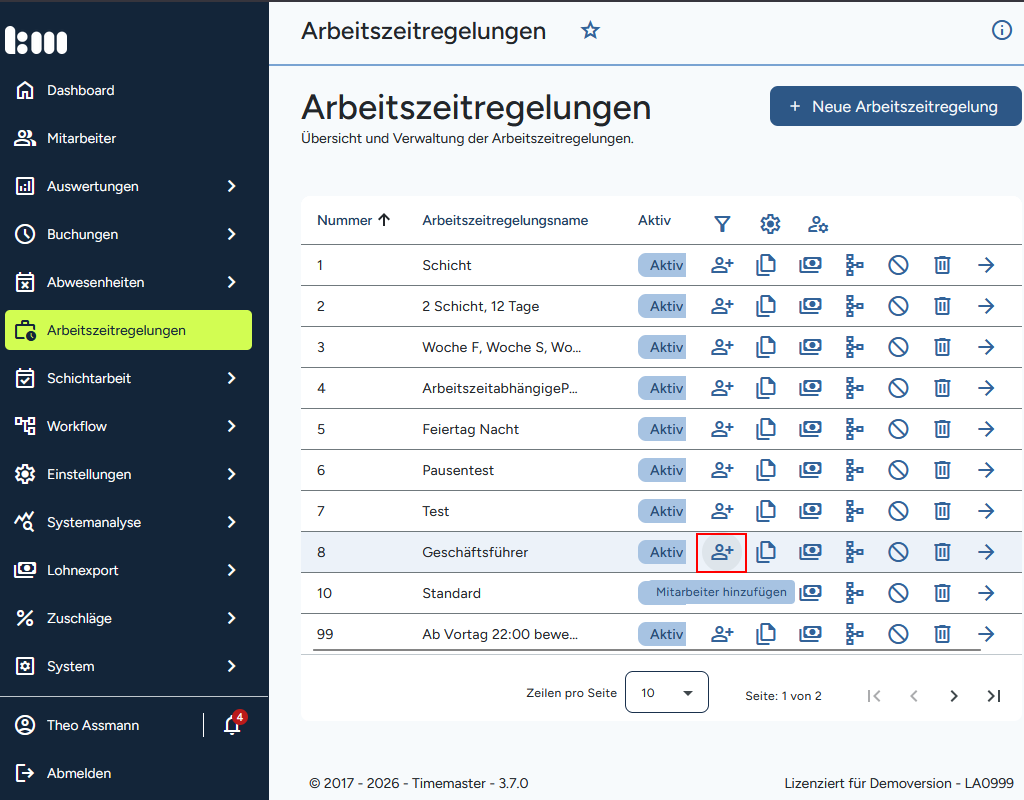Viewport: 1024px width, 800px height.
Task: Click the Timemaster logo
Action: [37, 40]
